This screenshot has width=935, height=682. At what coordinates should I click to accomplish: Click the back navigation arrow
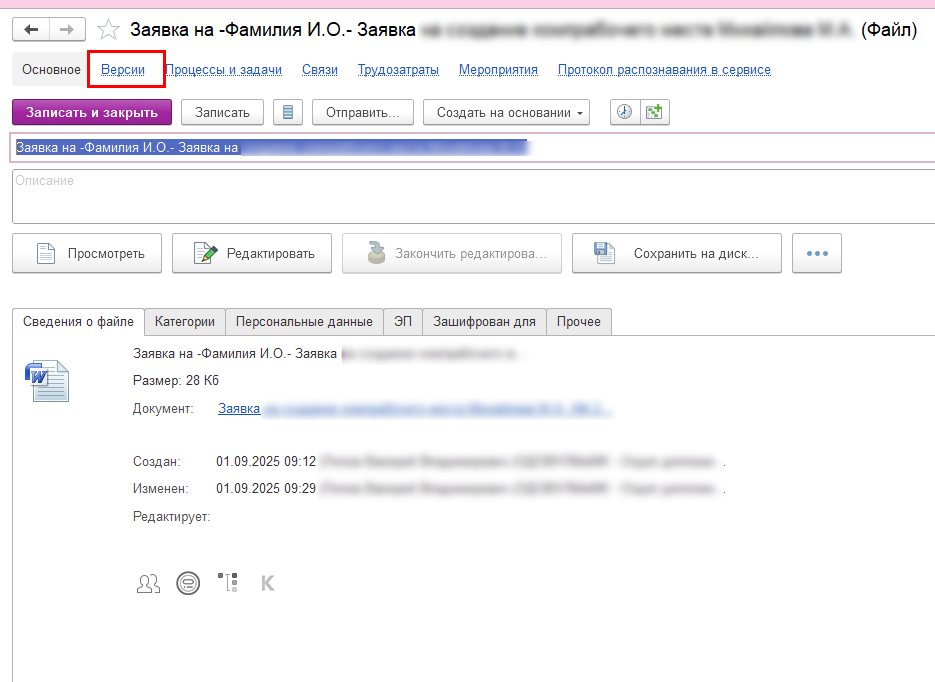tap(31, 31)
